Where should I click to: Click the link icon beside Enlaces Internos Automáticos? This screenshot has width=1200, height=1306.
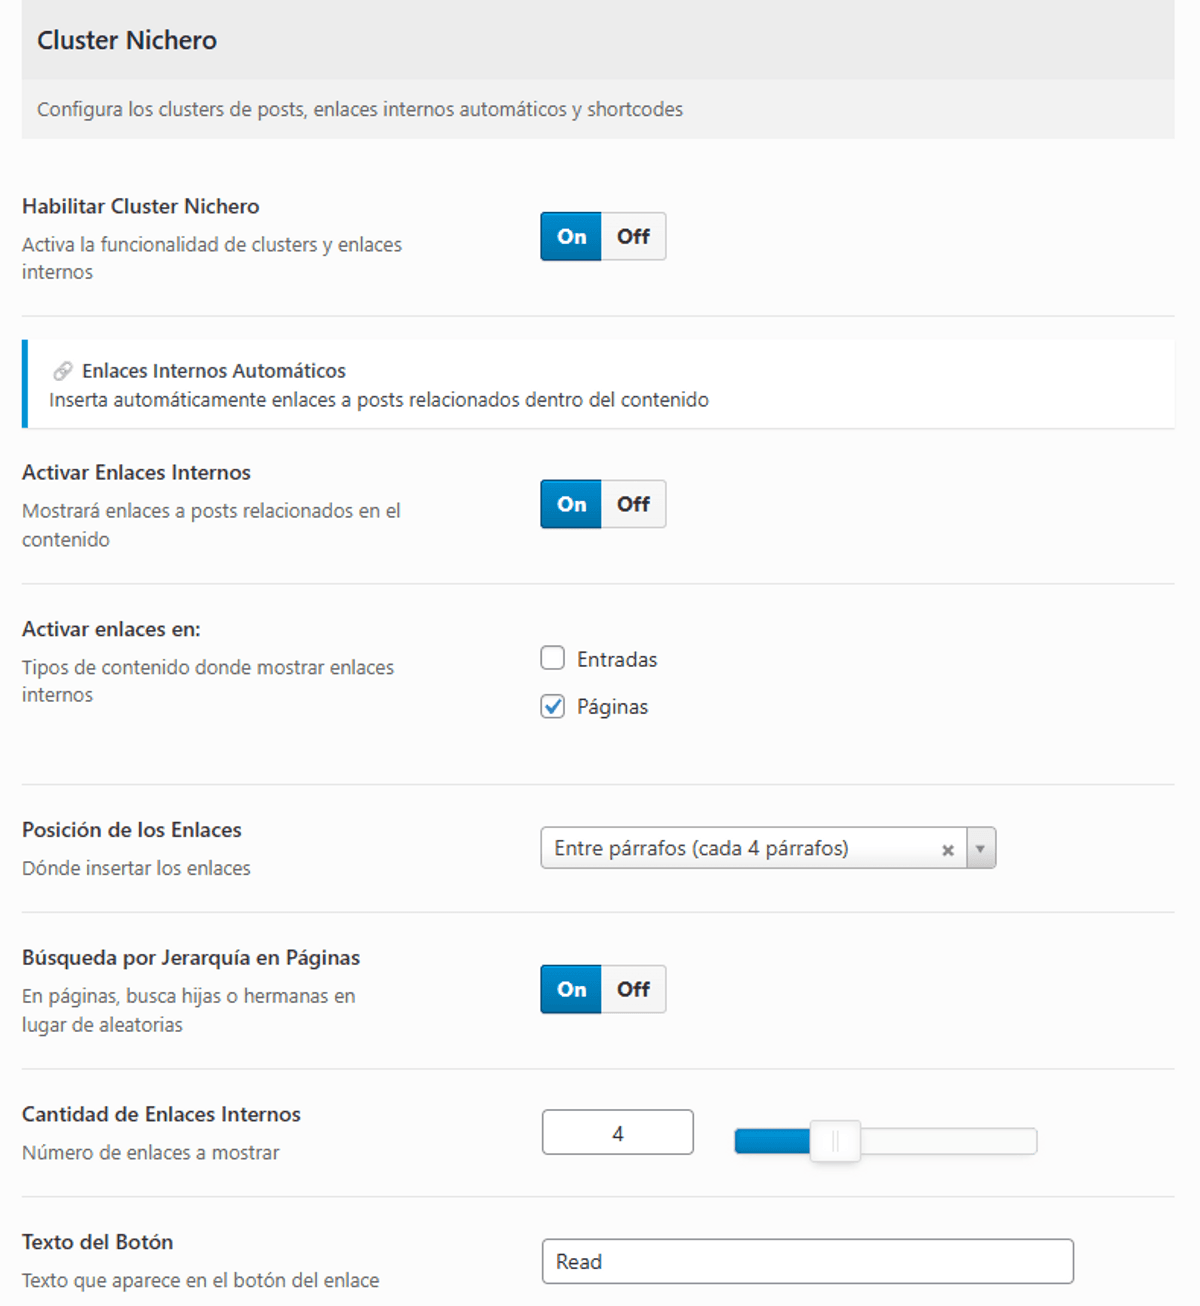(x=62, y=371)
